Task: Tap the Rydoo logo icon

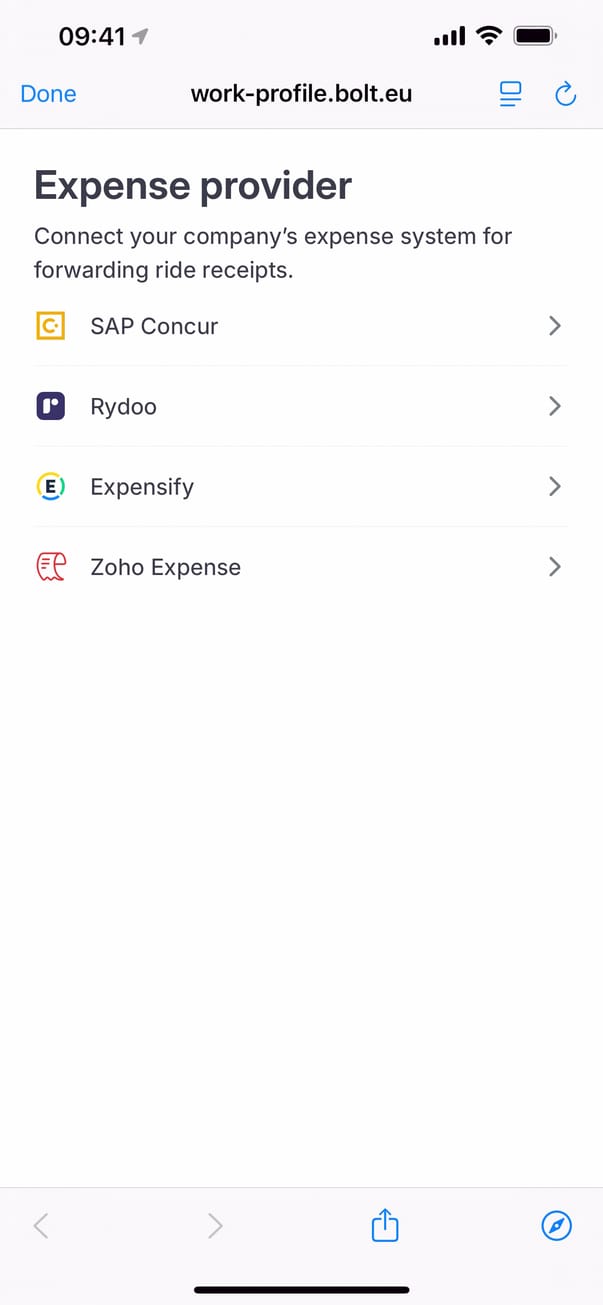Action: click(50, 407)
